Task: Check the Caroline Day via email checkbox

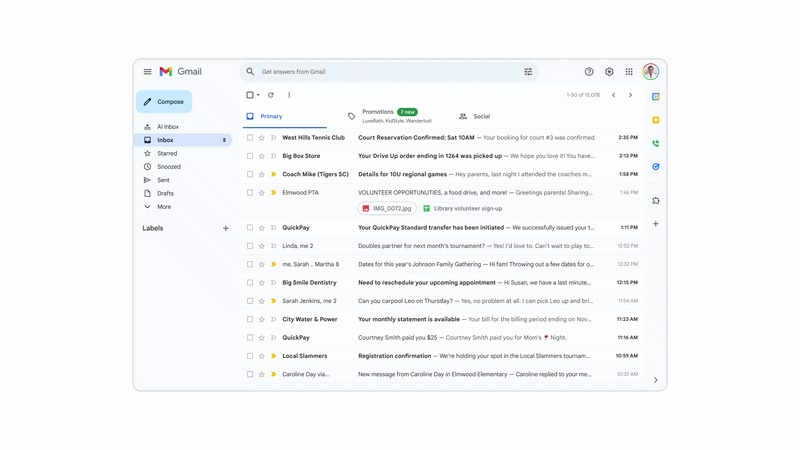Action: 249,374
